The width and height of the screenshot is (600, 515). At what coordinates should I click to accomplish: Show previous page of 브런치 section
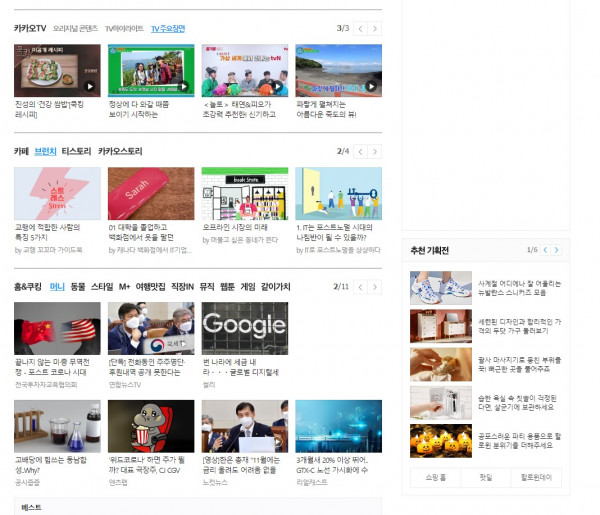[x=360, y=152]
